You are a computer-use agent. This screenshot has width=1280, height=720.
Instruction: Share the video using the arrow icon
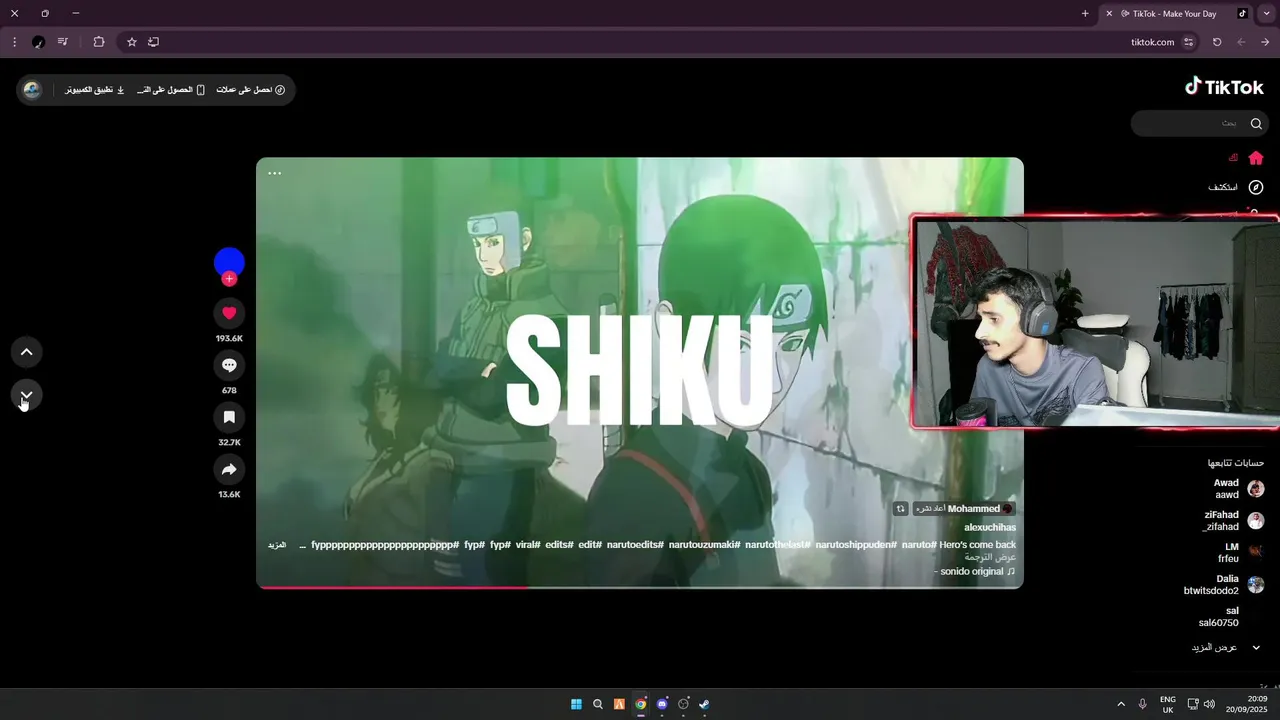tap(229, 469)
